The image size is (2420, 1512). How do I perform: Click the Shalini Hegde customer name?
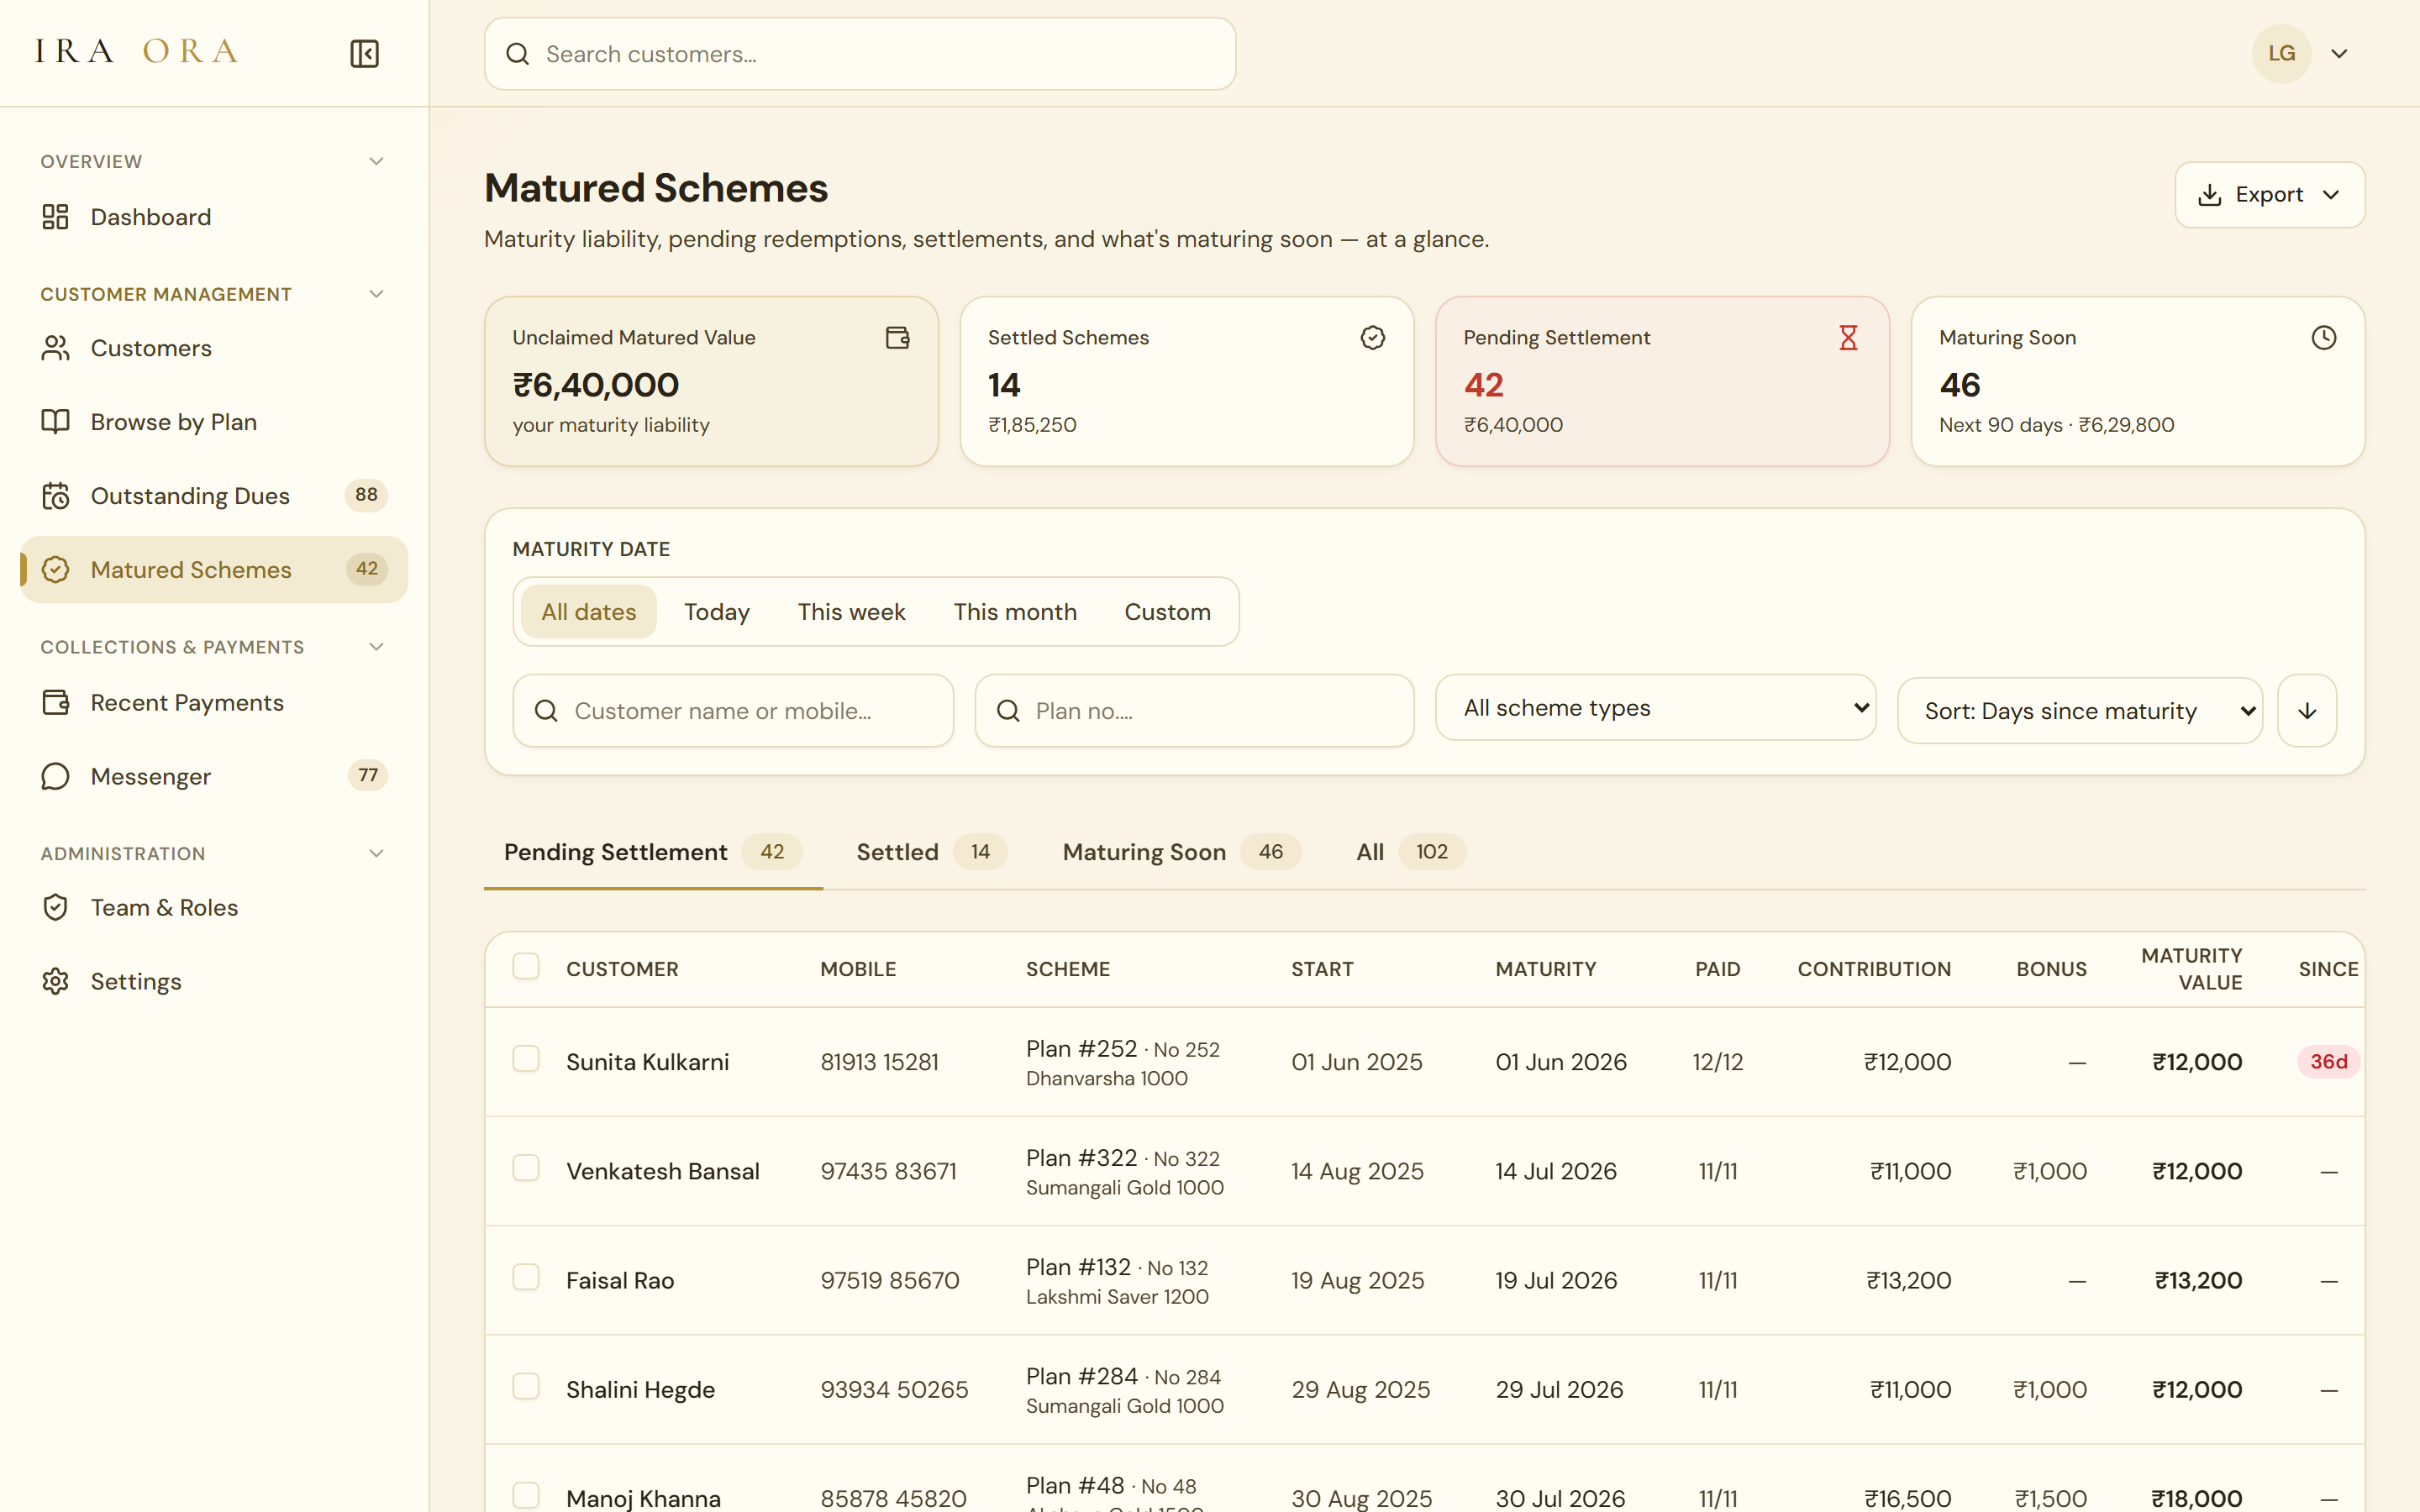(x=640, y=1390)
